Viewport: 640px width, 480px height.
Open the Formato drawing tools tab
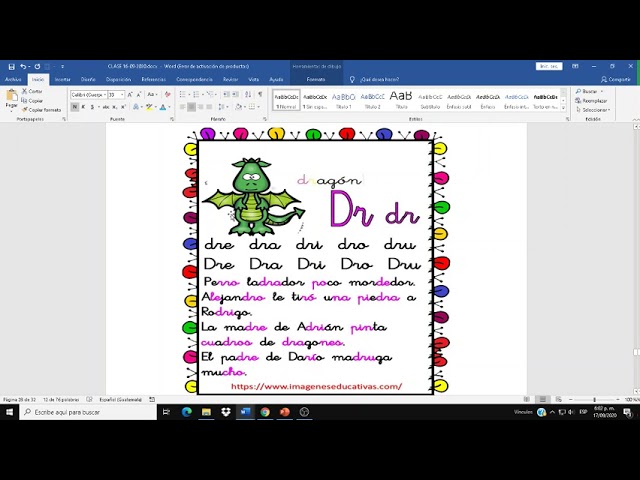point(316,80)
